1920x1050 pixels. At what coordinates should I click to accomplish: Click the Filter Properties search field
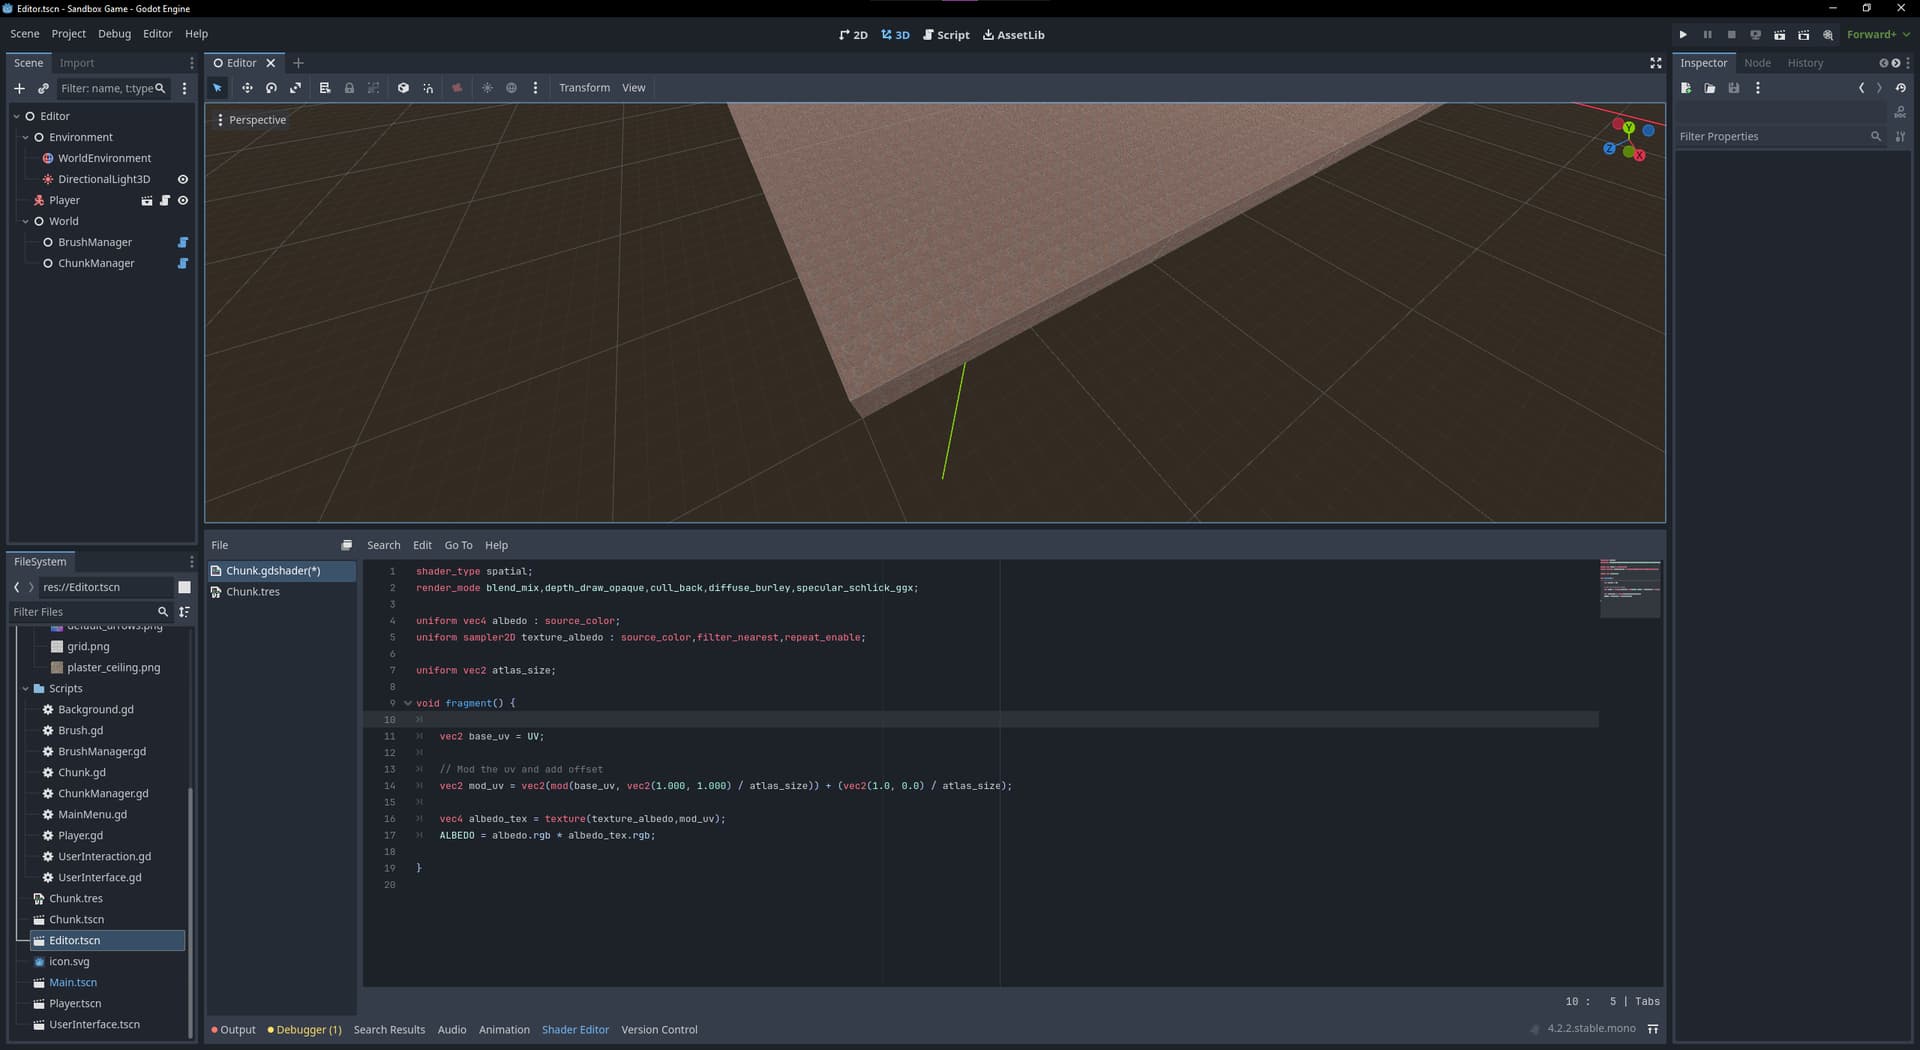pos(1770,136)
